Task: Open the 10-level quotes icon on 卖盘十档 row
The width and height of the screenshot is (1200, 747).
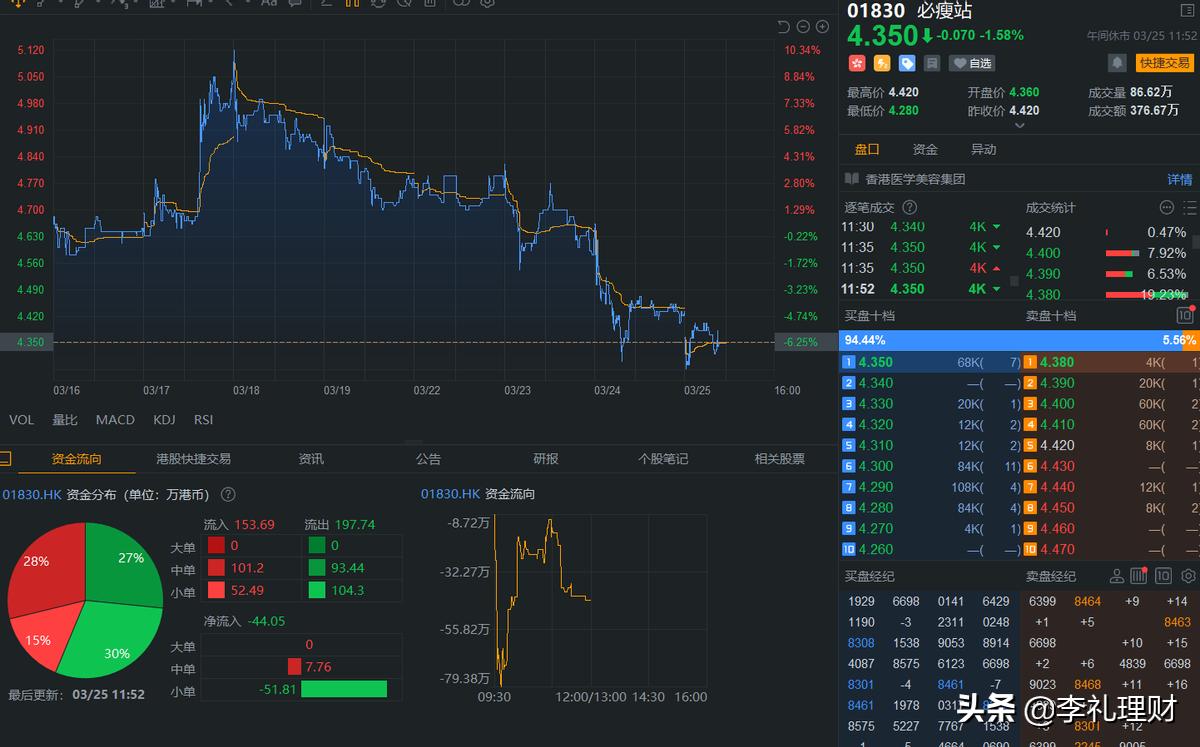Action: click(1184, 315)
